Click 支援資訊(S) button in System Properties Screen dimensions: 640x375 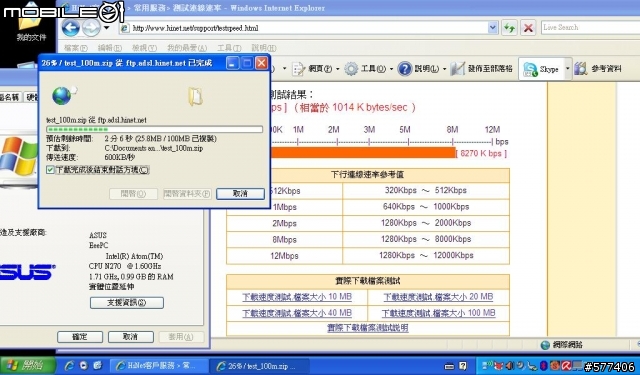(127, 303)
